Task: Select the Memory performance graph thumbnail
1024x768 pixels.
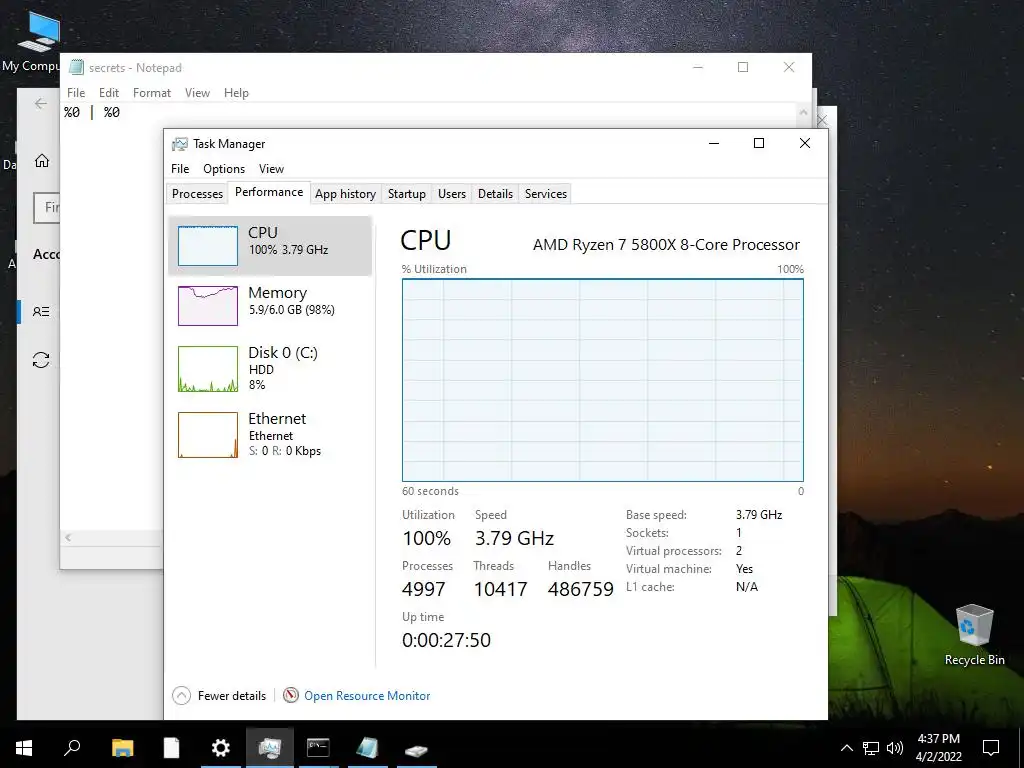Action: tap(208, 306)
